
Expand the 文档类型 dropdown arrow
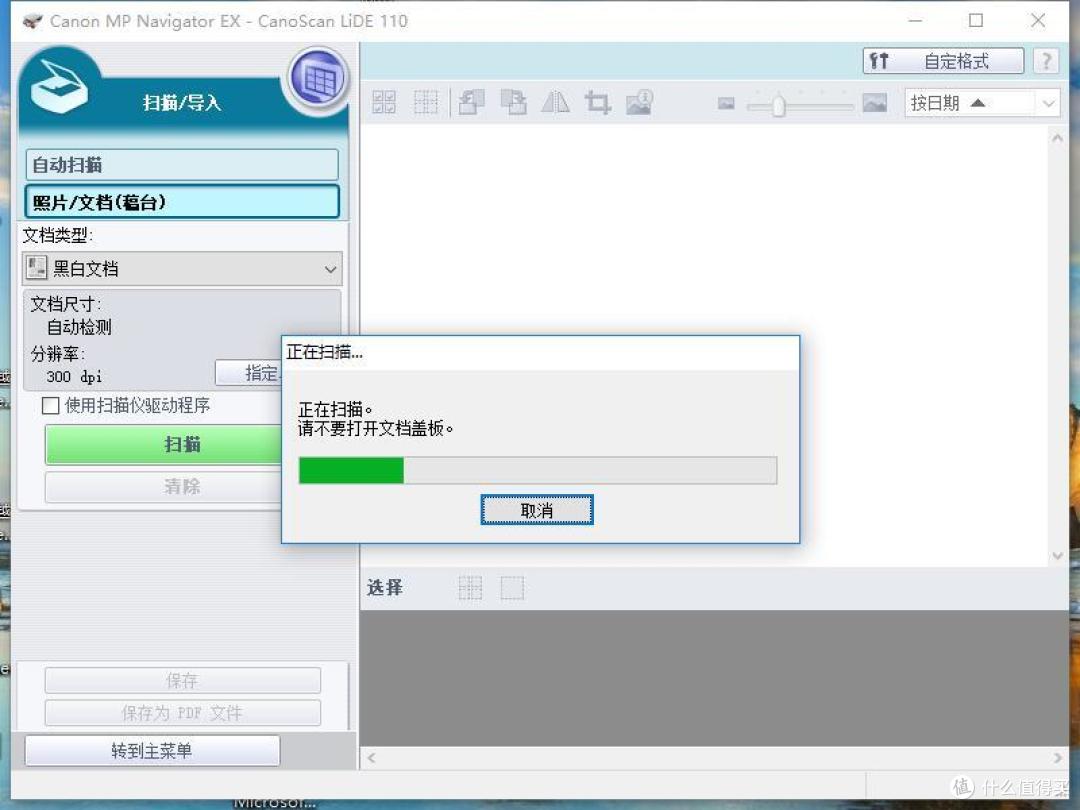(x=331, y=269)
